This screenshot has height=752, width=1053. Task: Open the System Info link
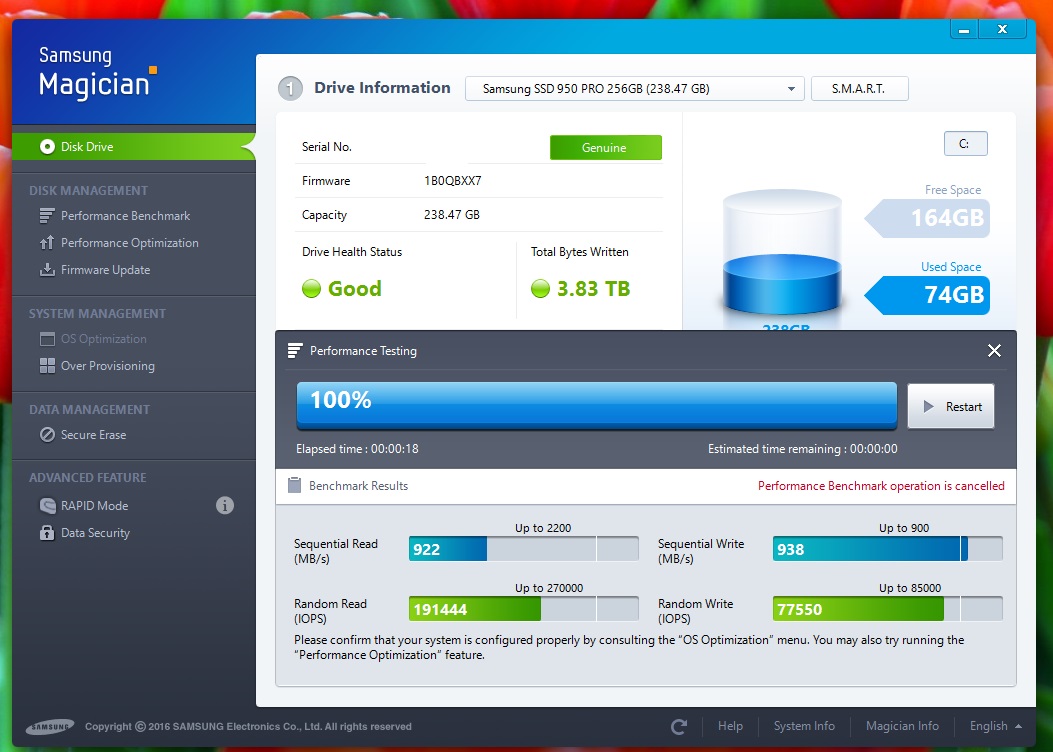click(804, 726)
